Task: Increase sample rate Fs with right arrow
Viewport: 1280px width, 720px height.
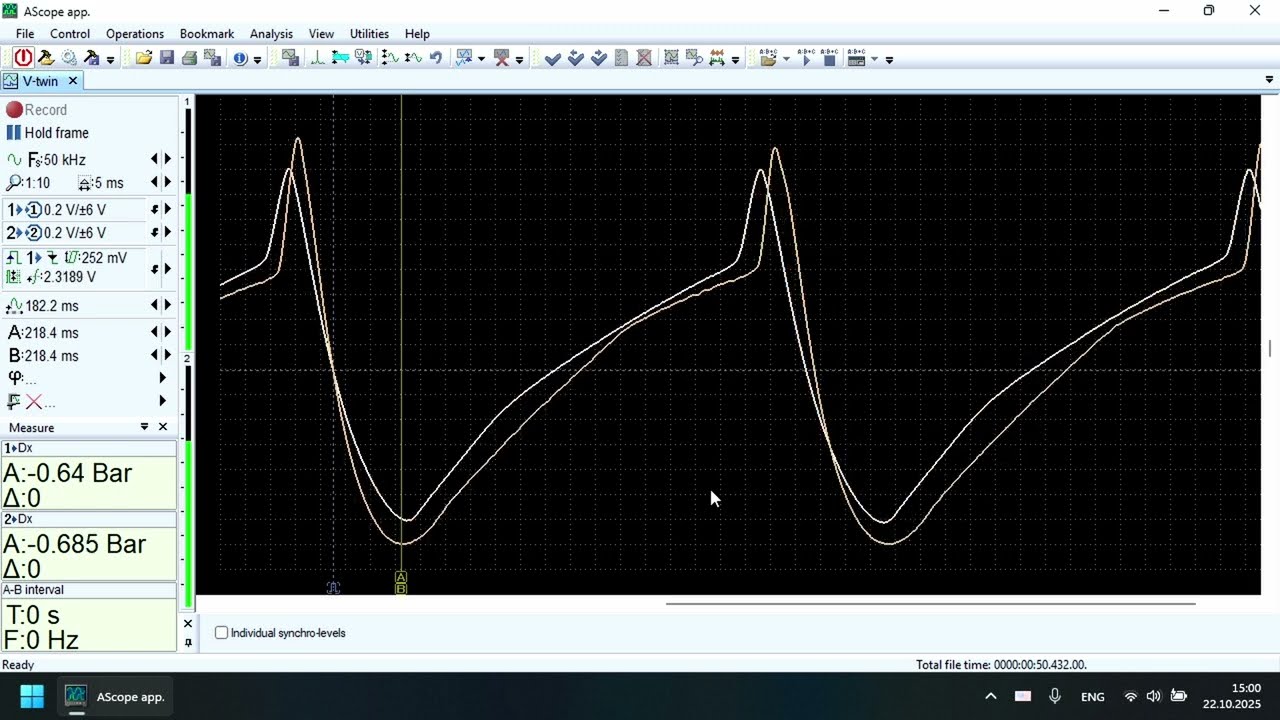Action: (x=168, y=159)
